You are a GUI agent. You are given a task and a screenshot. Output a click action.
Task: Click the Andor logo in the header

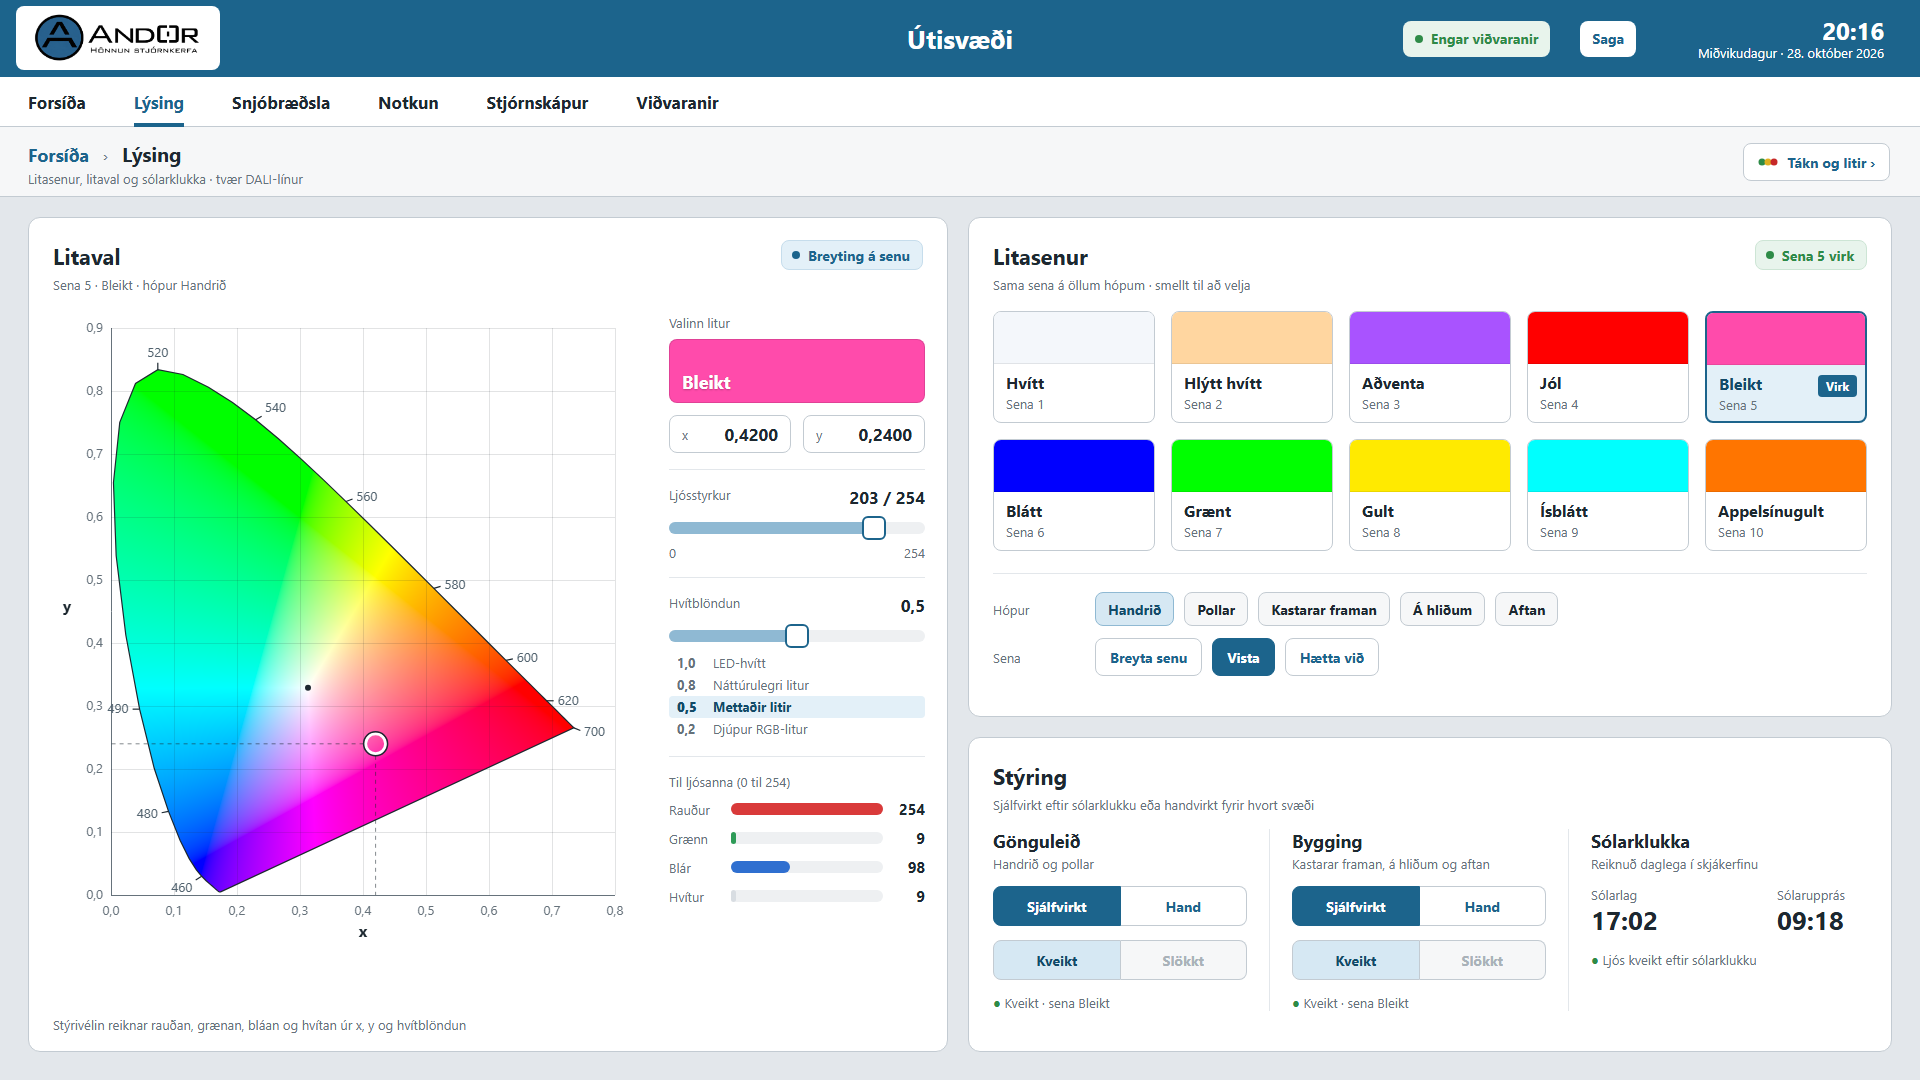[118, 38]
